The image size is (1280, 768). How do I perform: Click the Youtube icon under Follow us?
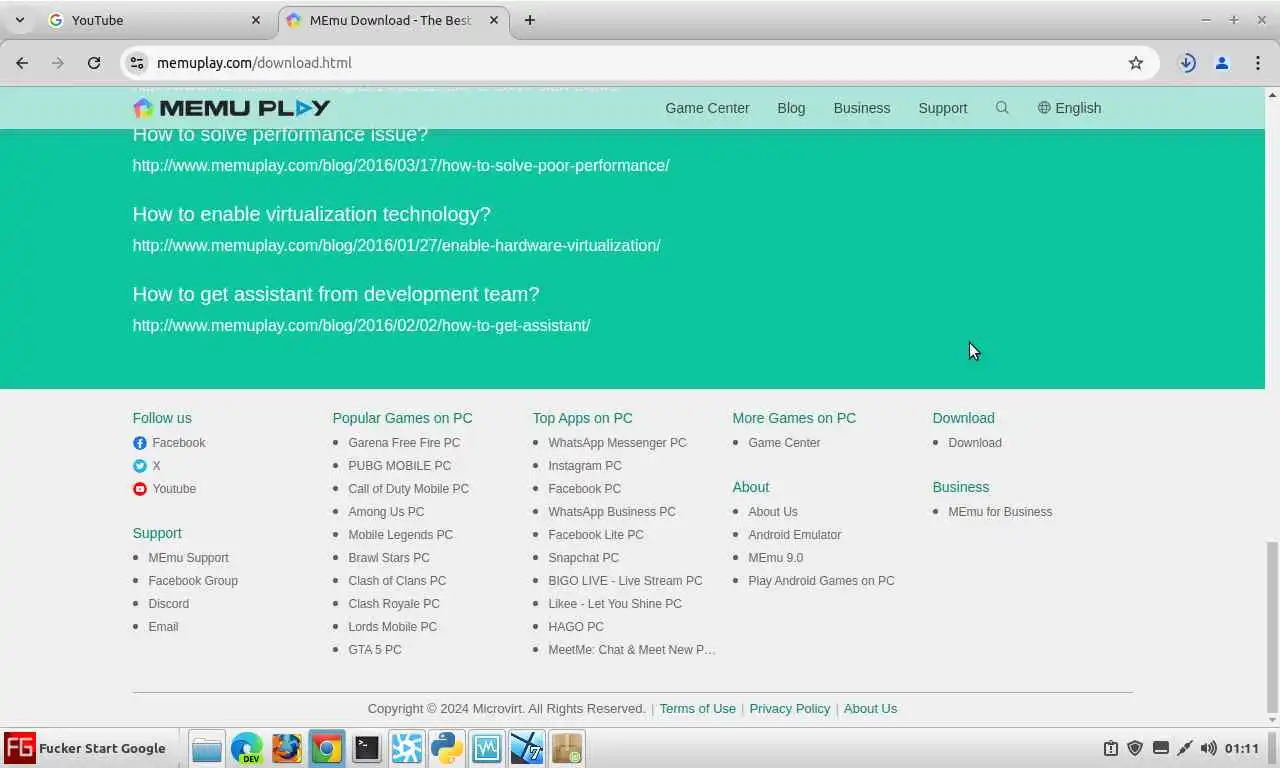[x=140, y=489]
